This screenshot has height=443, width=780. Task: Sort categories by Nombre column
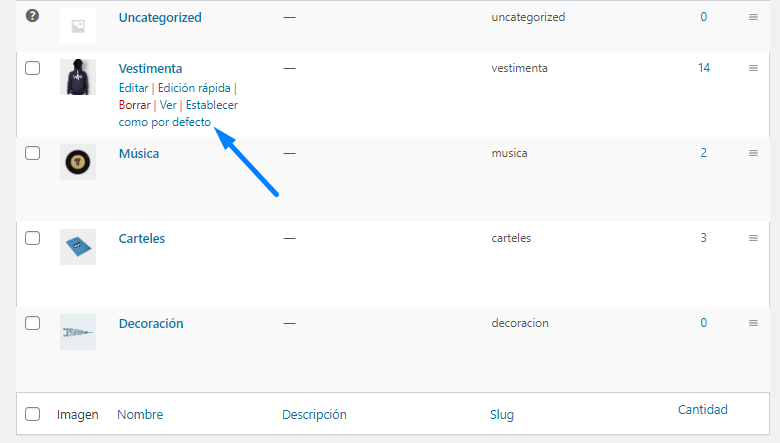[140, 414]
